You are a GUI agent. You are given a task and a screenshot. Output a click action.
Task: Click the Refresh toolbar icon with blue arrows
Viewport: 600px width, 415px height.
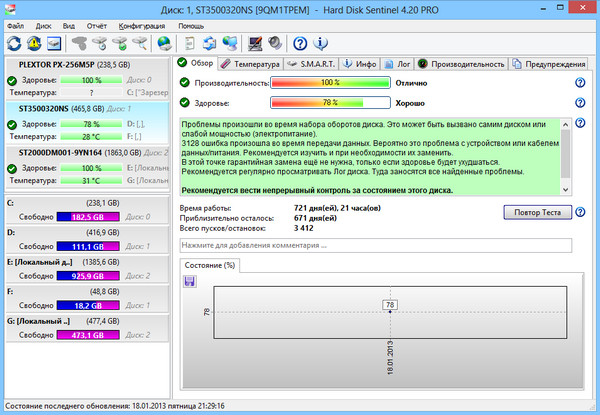pos(13,43)
